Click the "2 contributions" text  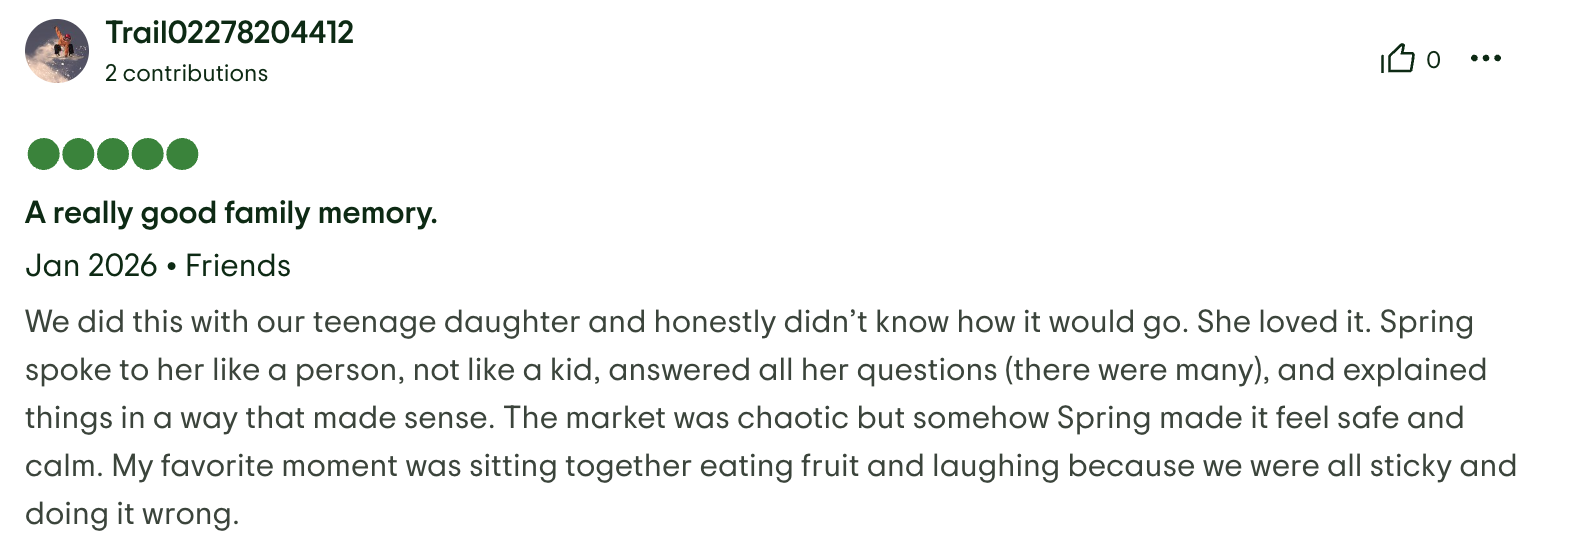pos(186,73)
